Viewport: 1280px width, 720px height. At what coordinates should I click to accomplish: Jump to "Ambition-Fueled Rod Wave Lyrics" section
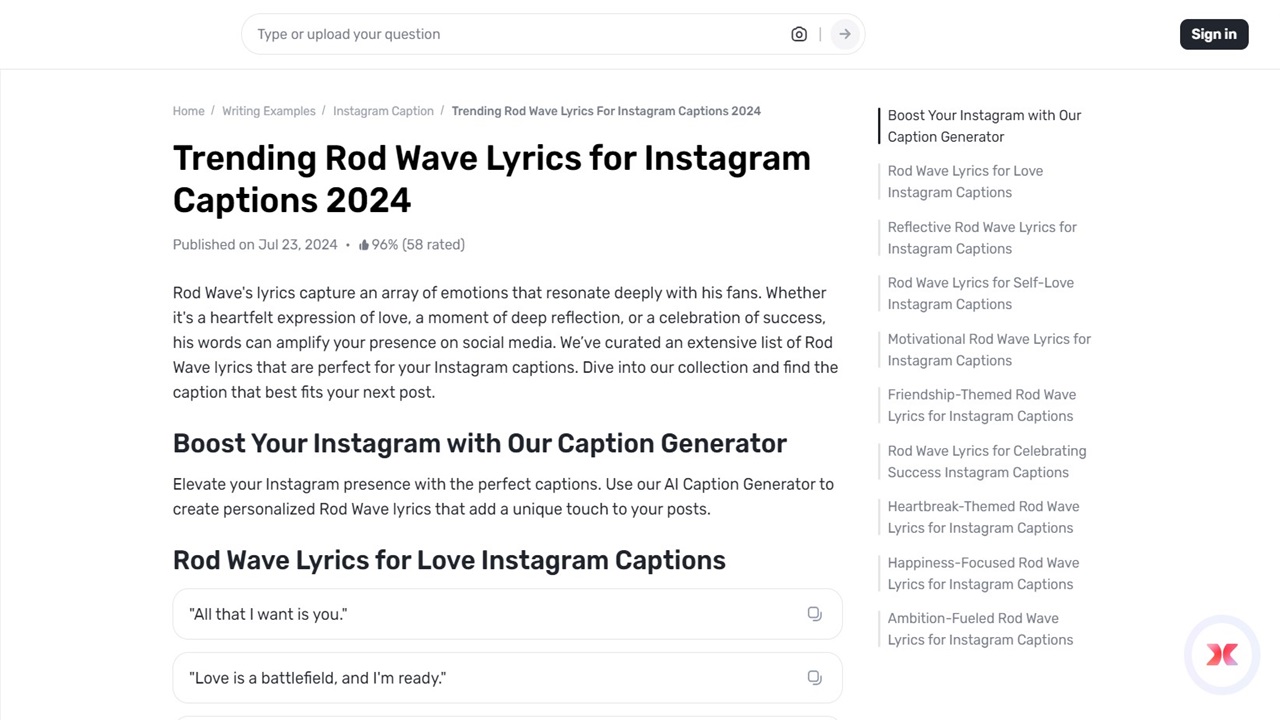(980, 629)
